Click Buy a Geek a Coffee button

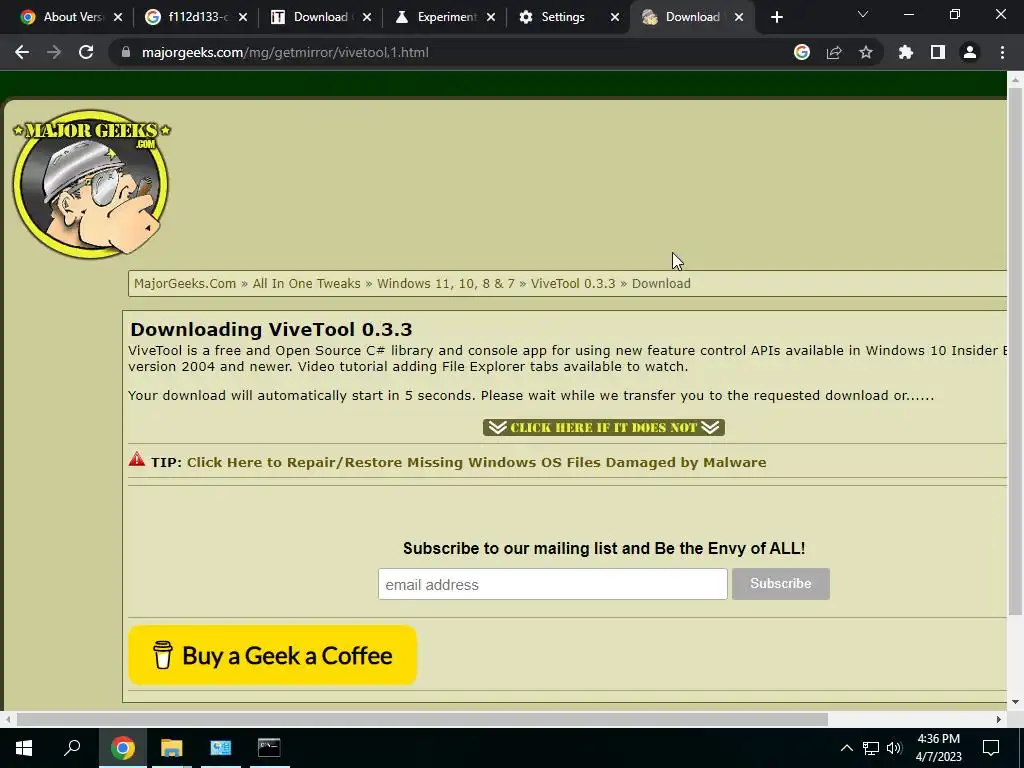click(272, 655)
